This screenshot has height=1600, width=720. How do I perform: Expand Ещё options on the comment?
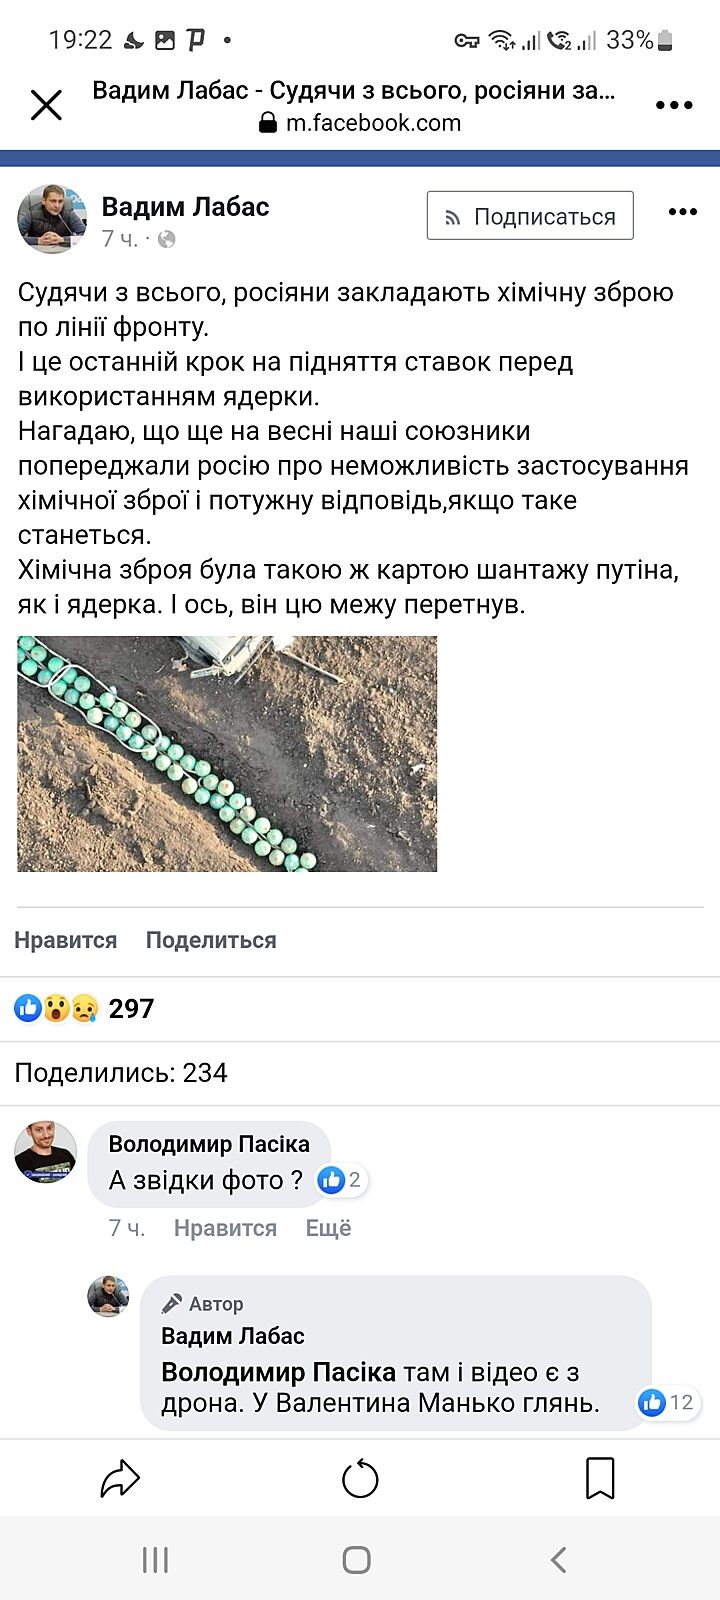click(x=328, y=1228)
